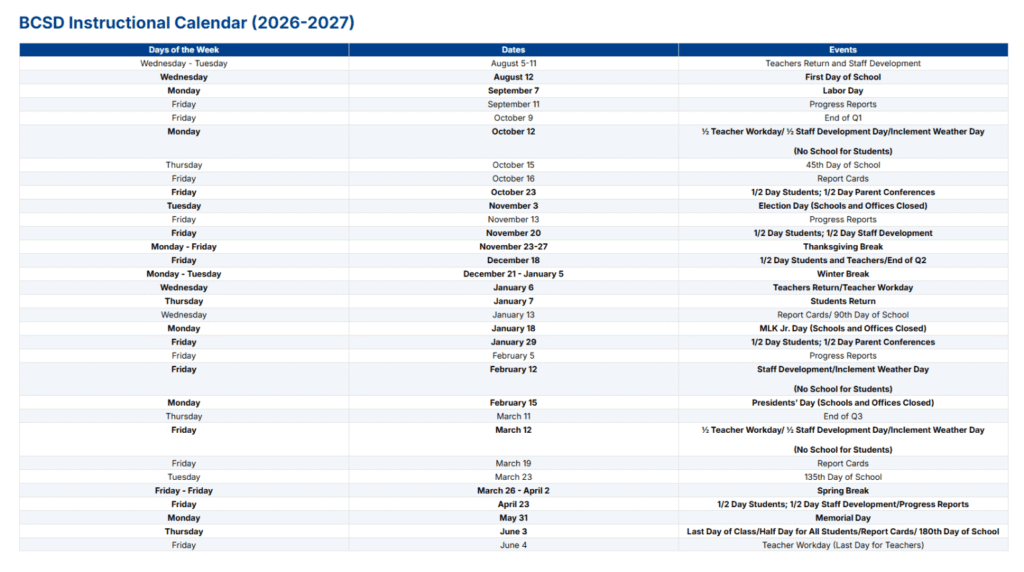Click the 'September 11' date cell
This screenshot has height=572, width=1024.
coord(513,104)
